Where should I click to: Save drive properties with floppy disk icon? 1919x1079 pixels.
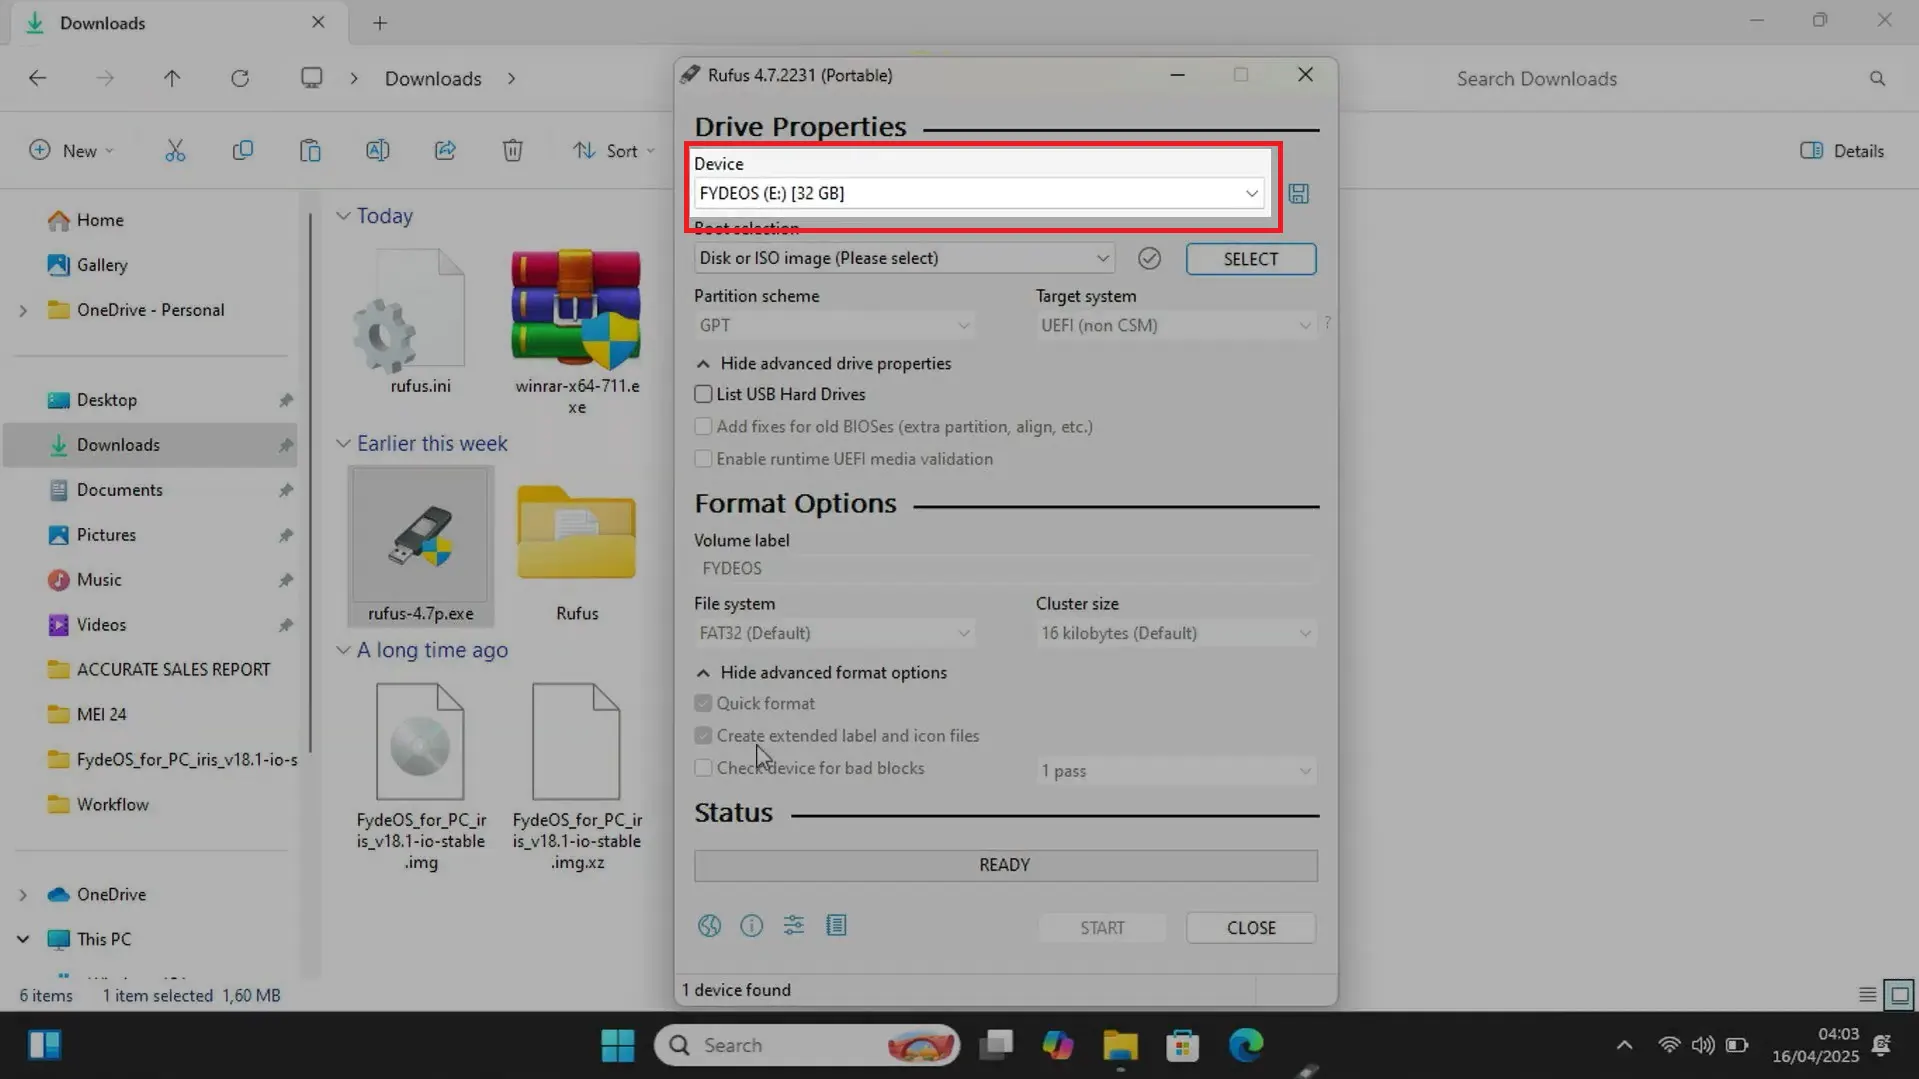pos(1297,193)
